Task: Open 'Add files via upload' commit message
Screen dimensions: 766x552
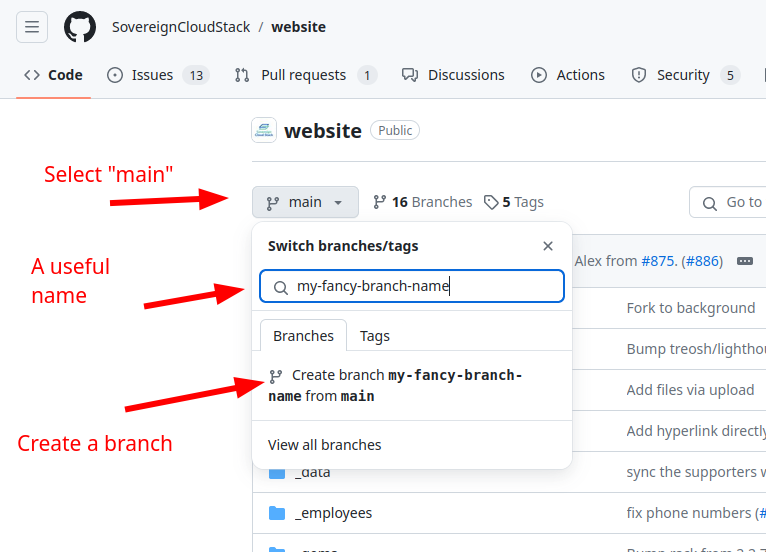Action: pos(690,390)
